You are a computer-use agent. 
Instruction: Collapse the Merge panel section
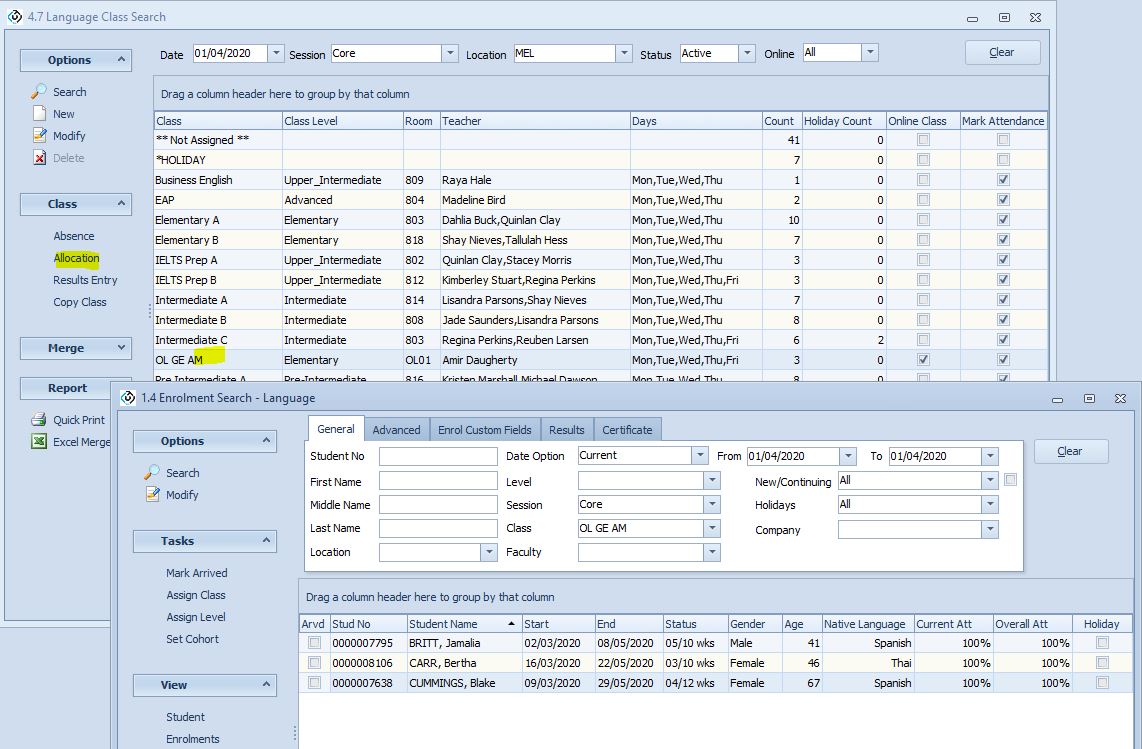(122, 348)
